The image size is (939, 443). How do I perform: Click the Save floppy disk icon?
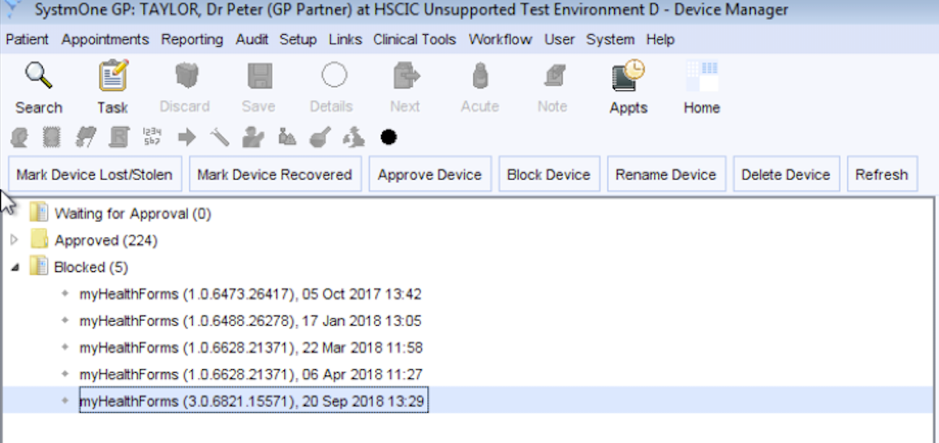(259, 77)
